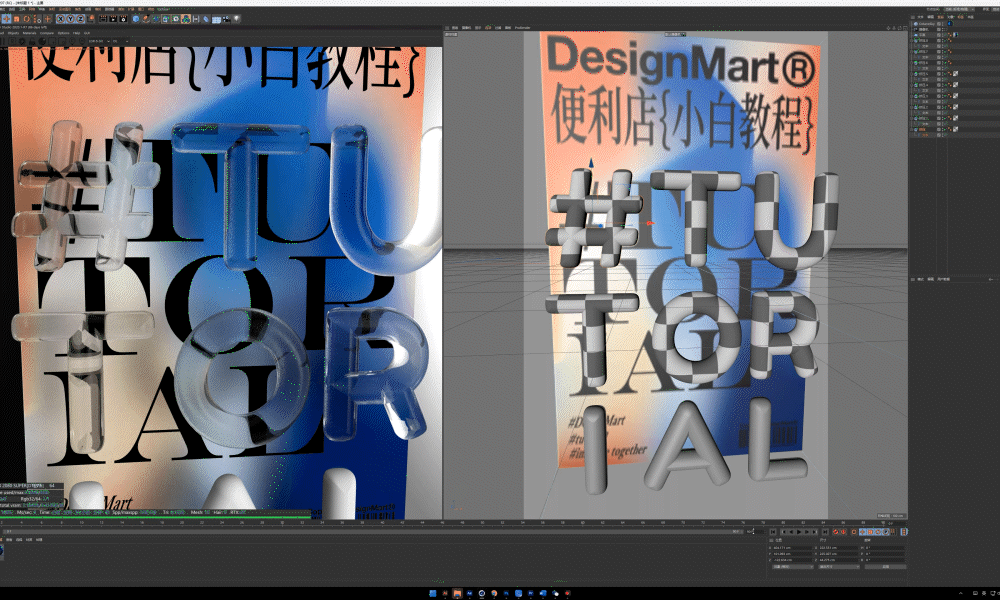The height and width of the screenshot is (600, 1000).
Task: Click the Camera object icon
Action: tap(226, 19)
